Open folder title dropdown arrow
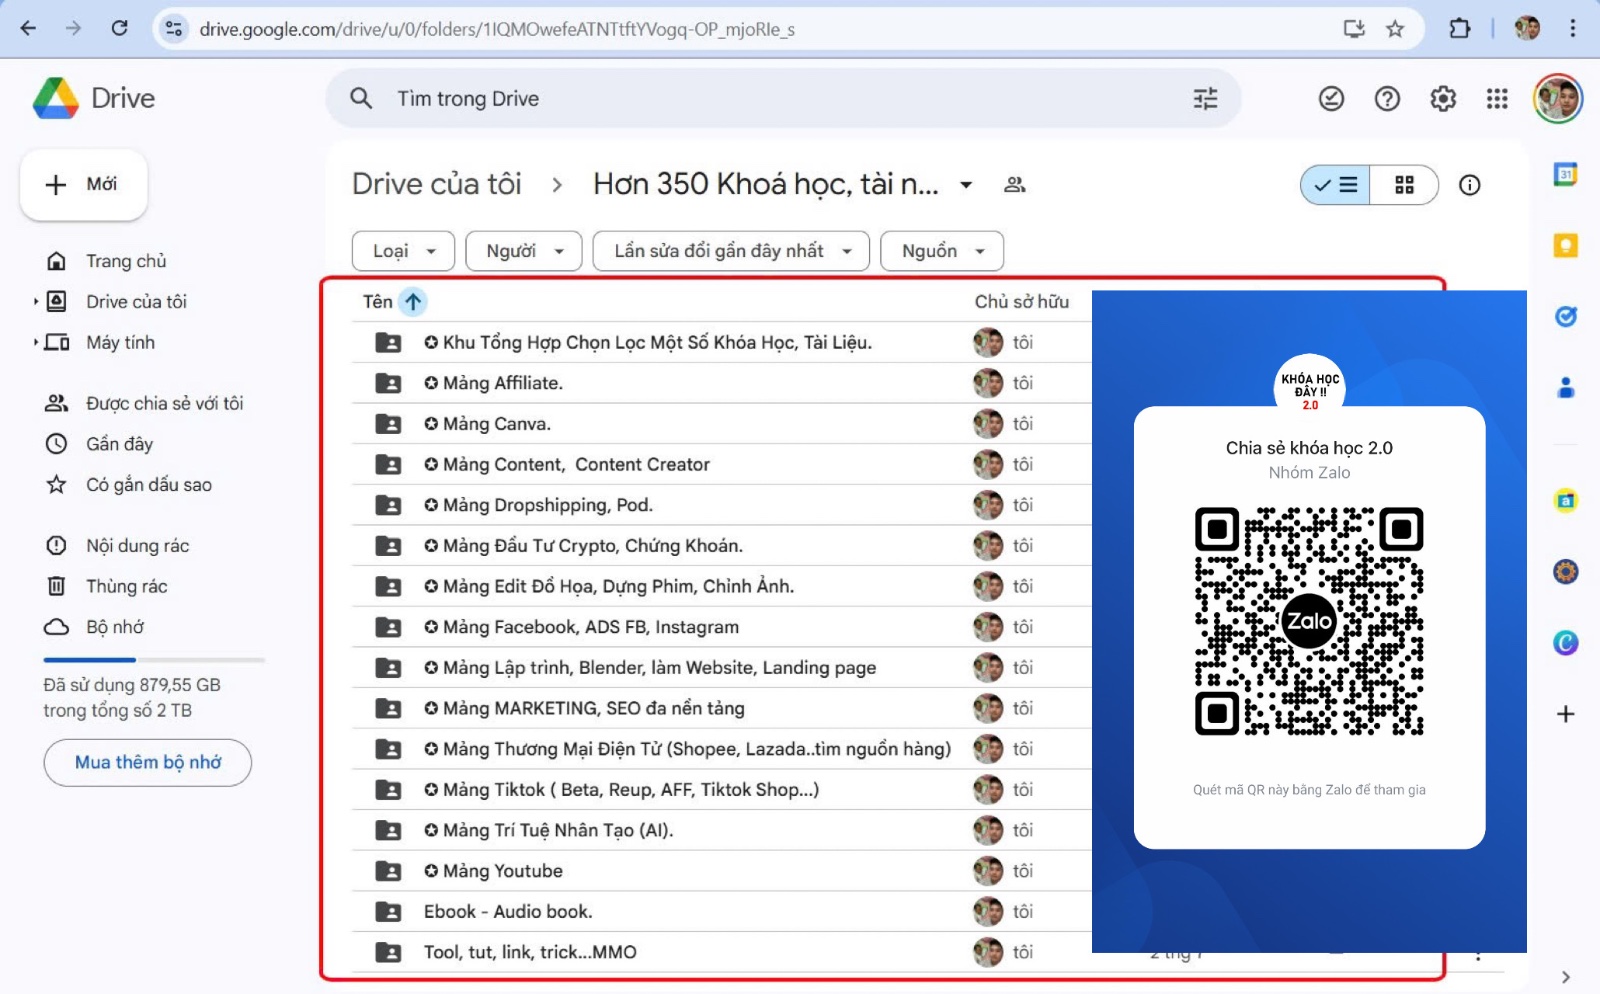Viewport: 1600px width, 994px height. pyautogui.click(x=966, y=185)
